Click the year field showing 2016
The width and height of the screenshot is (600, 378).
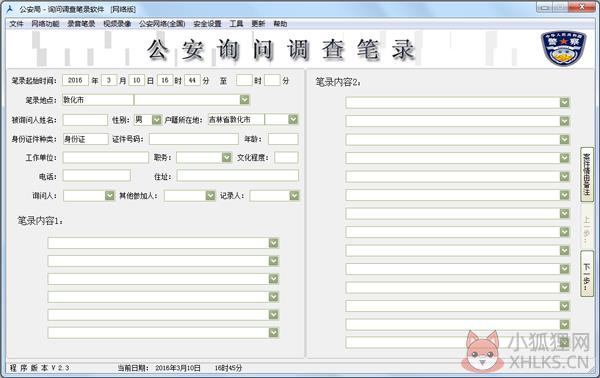pos(75,80)
